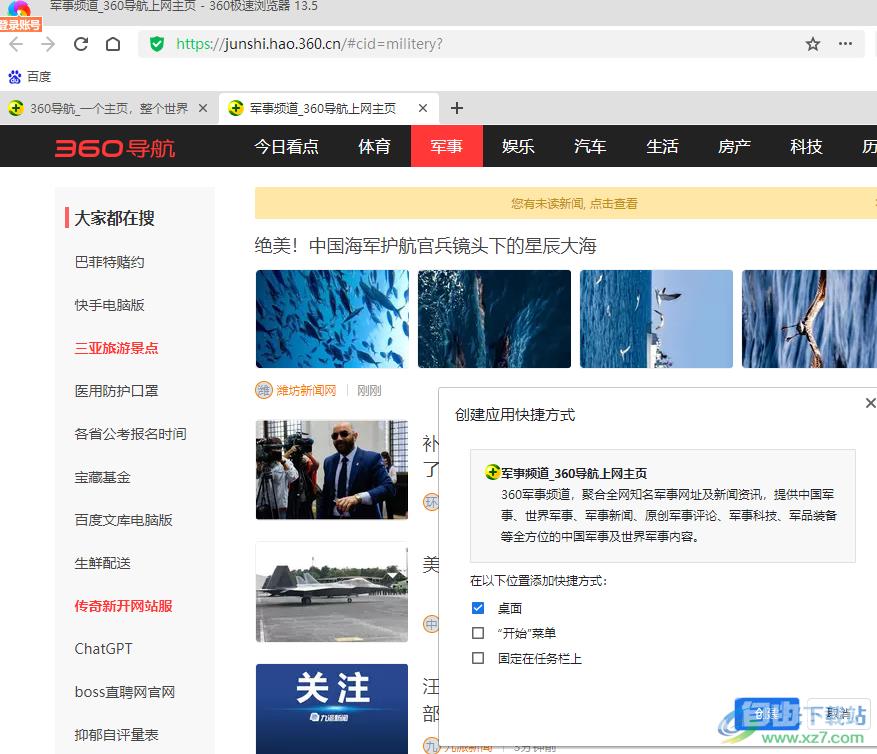Close the 军事频道 tab
The height and width of the screenshot is (754, 877).
pos(423,108)
